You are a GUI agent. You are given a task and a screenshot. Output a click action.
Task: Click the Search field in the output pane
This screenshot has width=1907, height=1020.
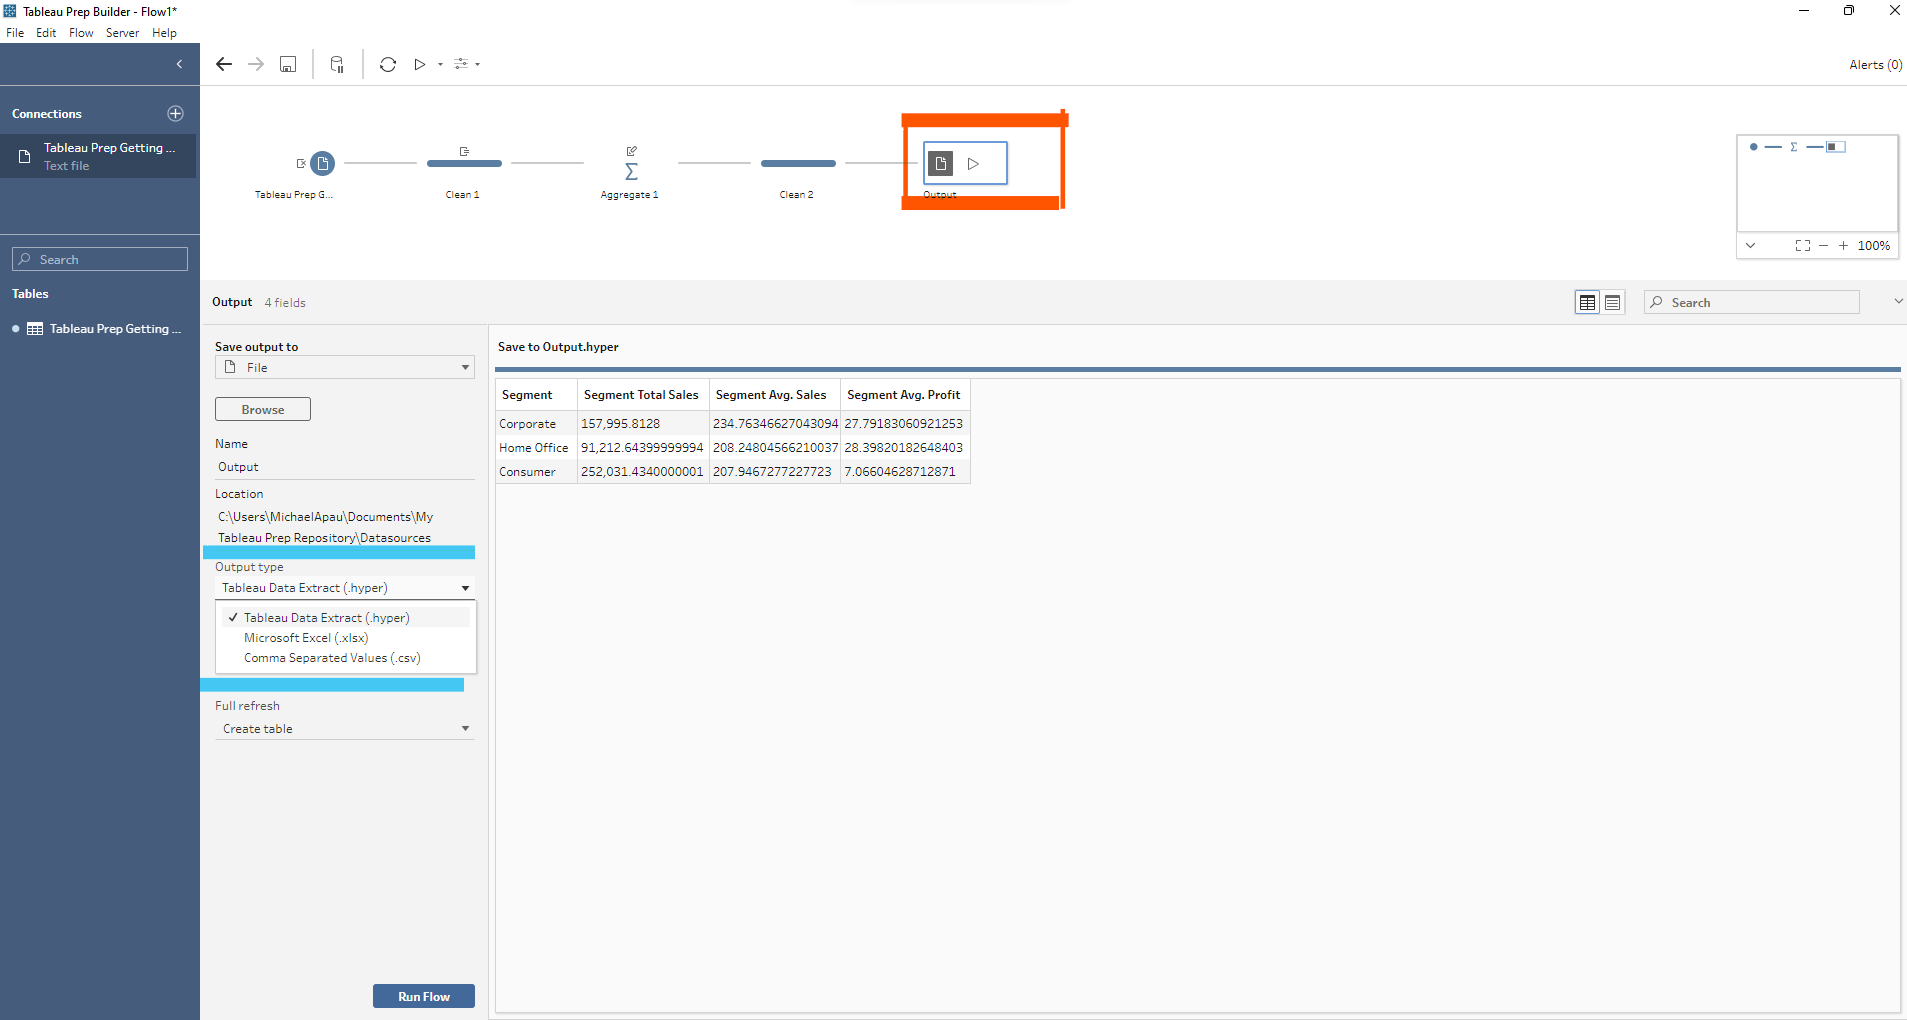[x=1752, y=302]
